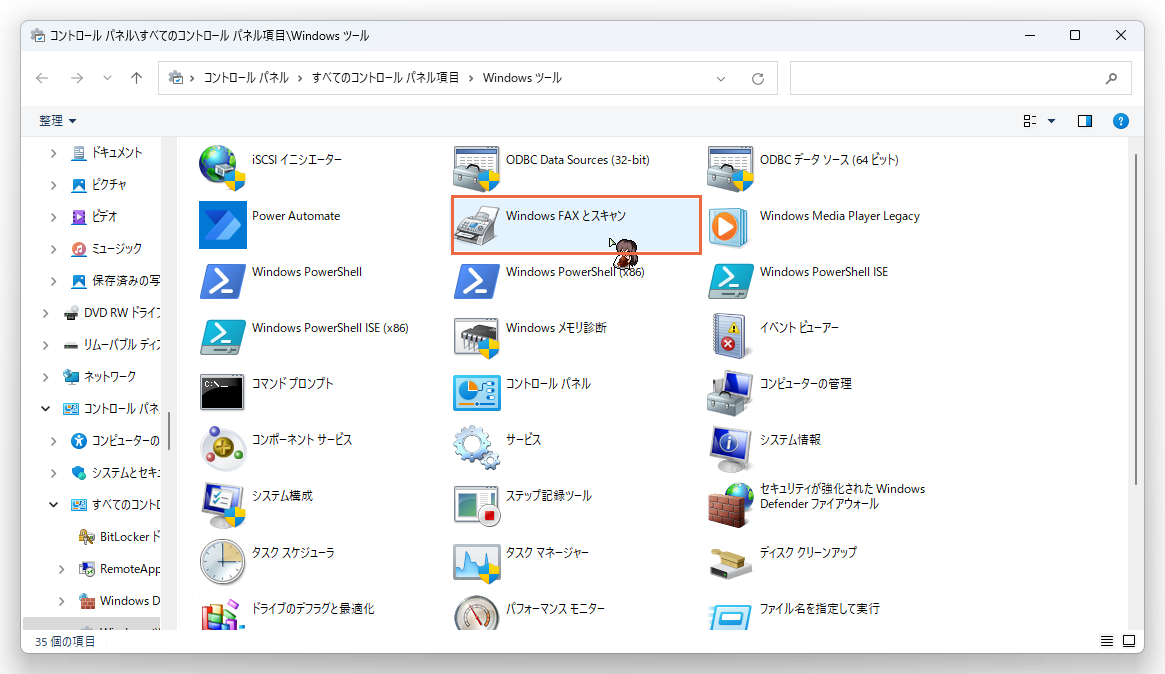
Task: Open the Windows Defender ファイアウォール icon
Action: [x=730, y=505]
